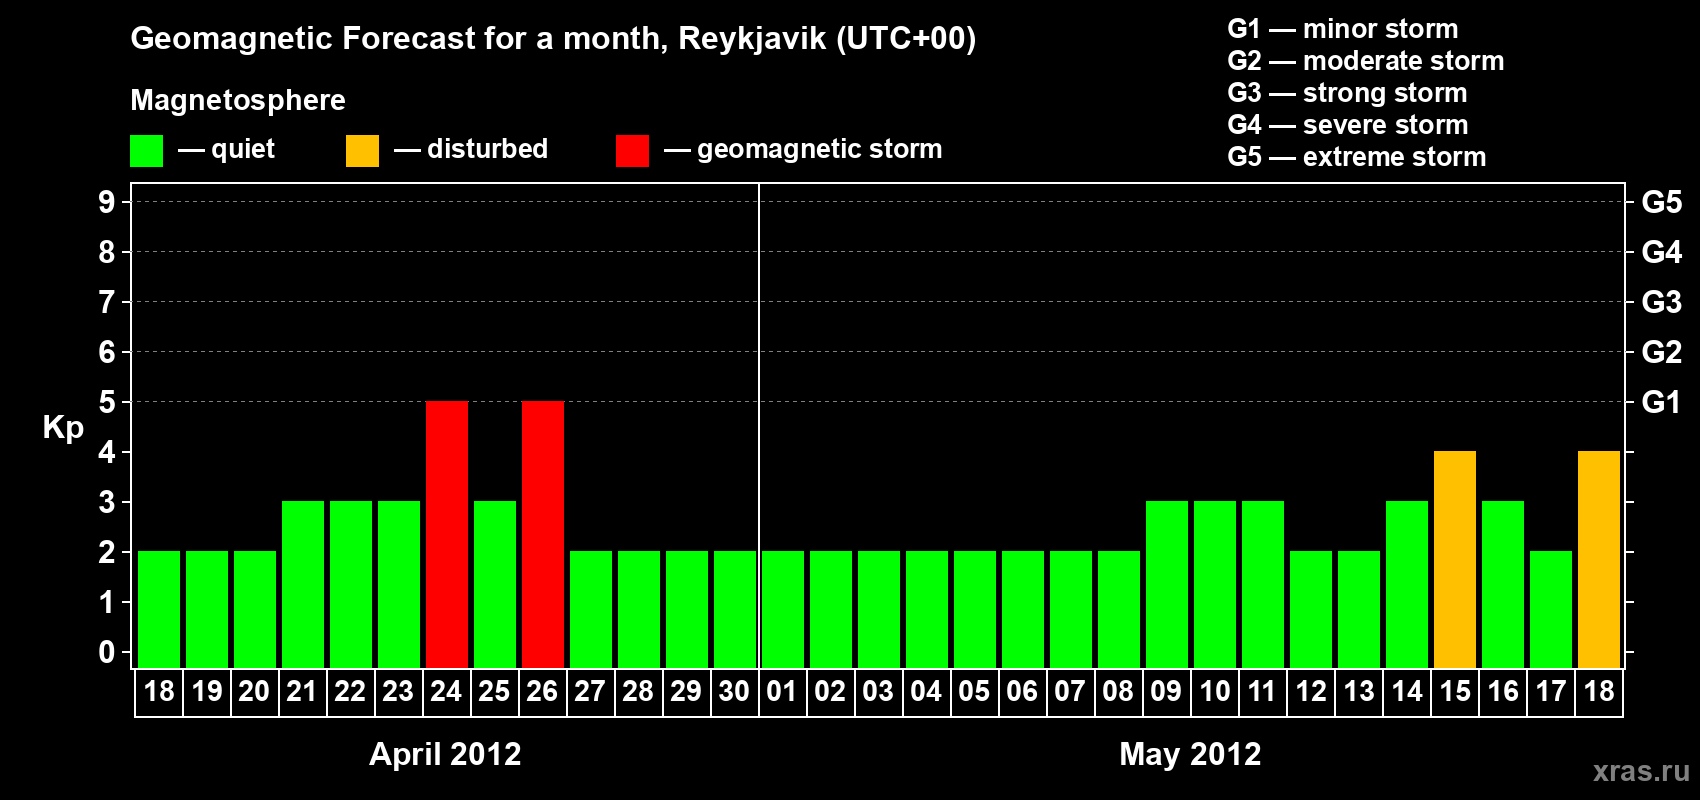Click the date cell '24' on the axis

[447, 692]
